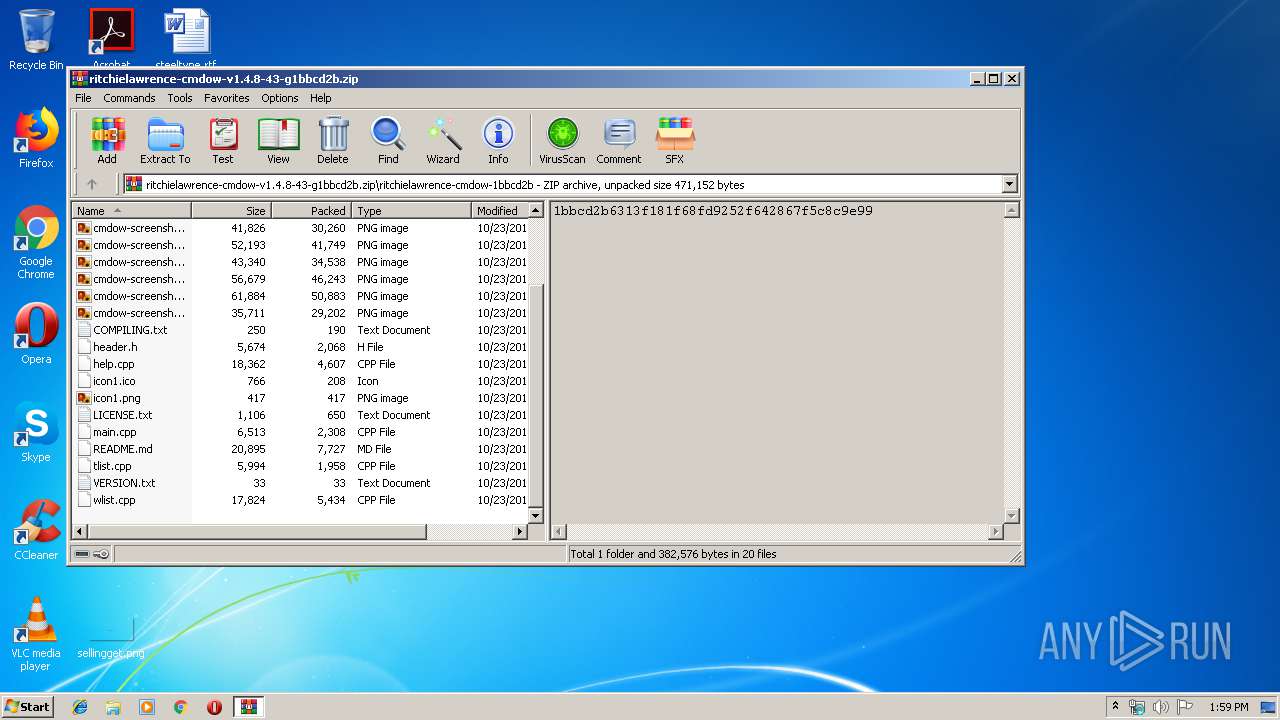Show hidden tray icons arrow
Screen dimensions: 1280x720
coord(1115,707)
